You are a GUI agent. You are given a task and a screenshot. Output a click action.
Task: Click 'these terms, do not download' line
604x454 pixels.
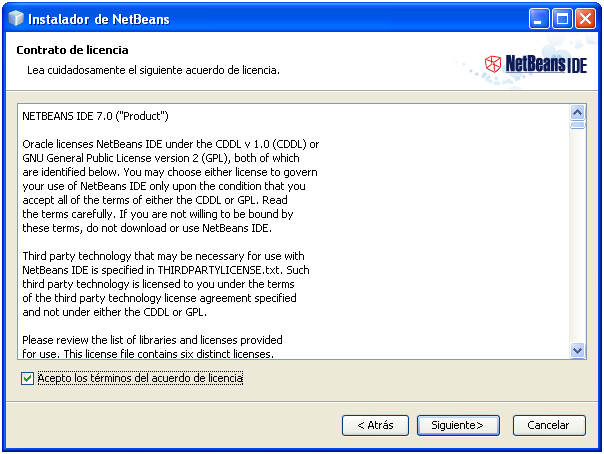[147, 228]
